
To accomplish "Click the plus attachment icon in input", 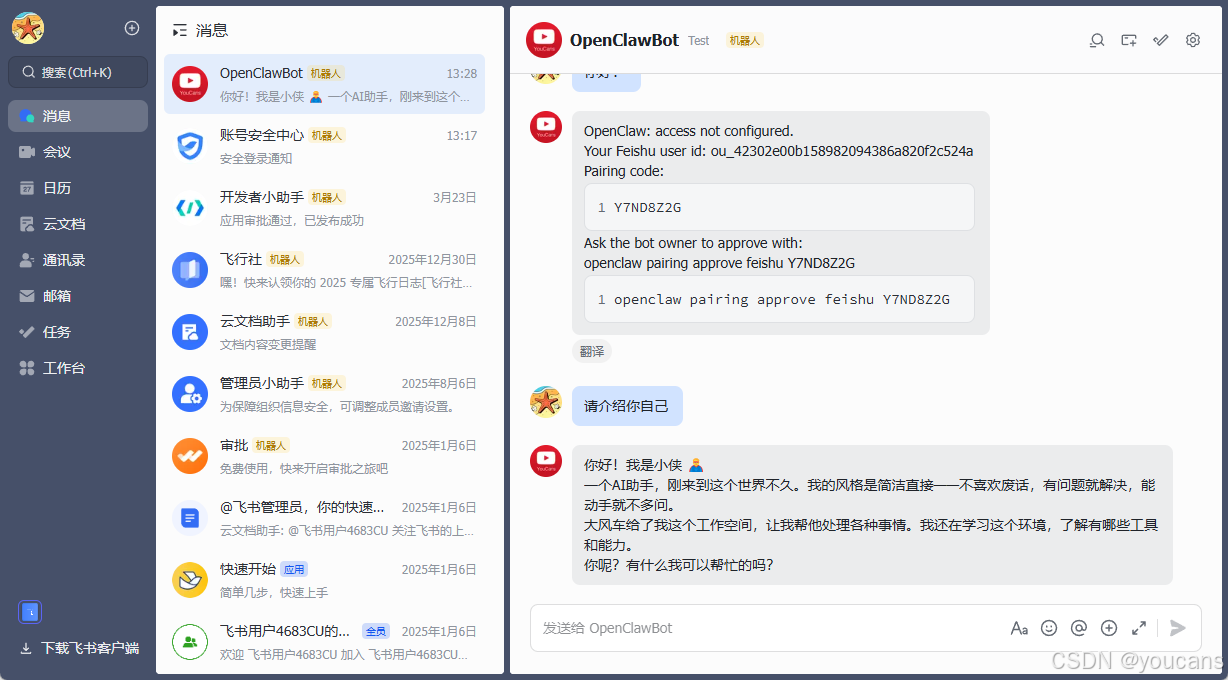I will click(1109, 628).
